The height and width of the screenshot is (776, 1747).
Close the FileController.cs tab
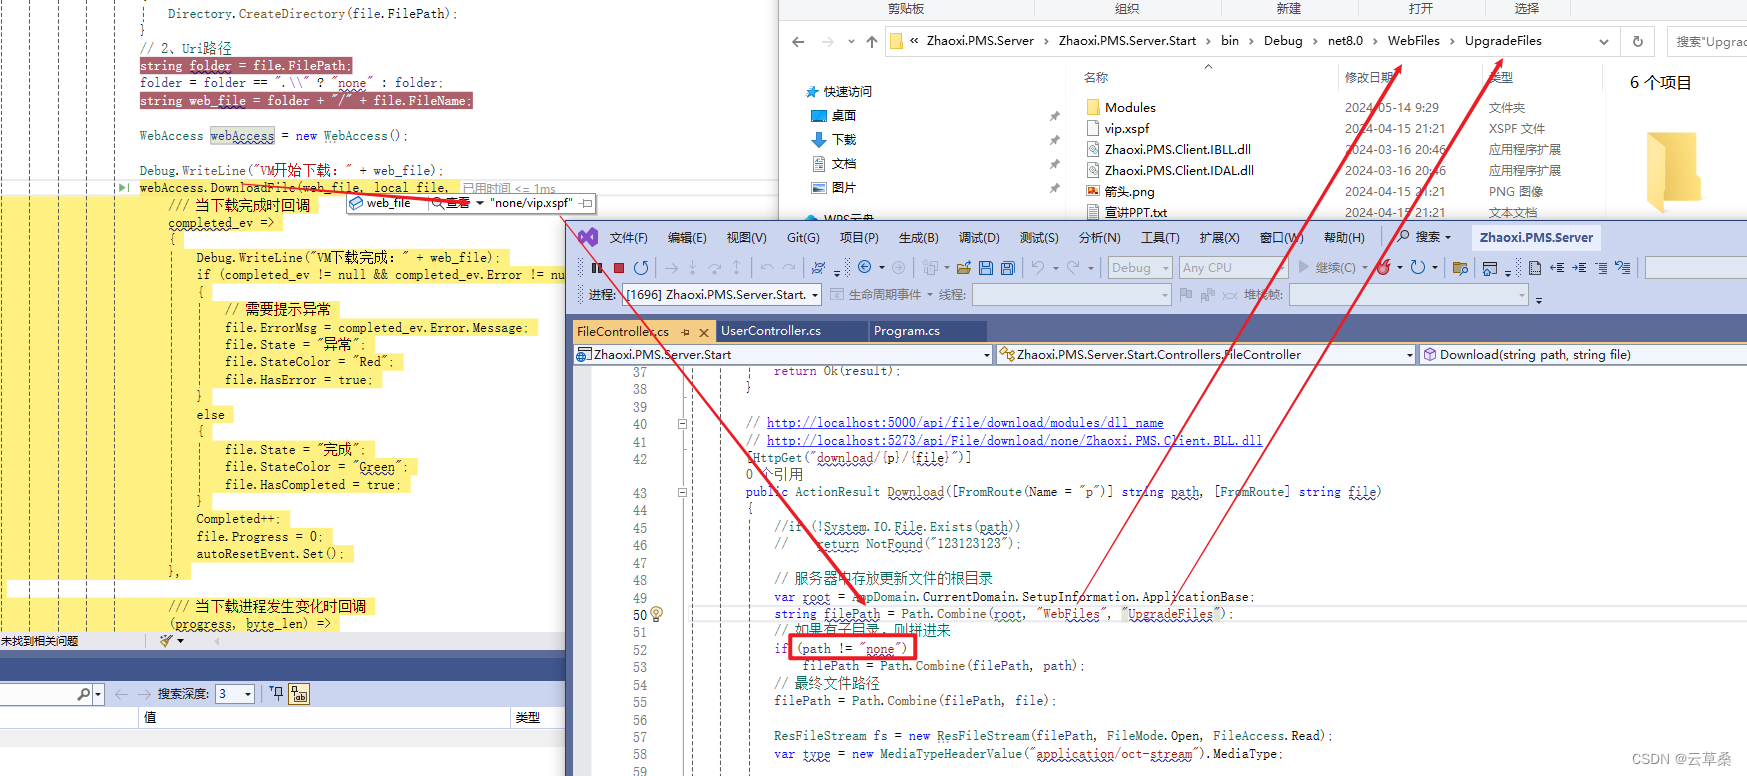[x=704, y=332]
